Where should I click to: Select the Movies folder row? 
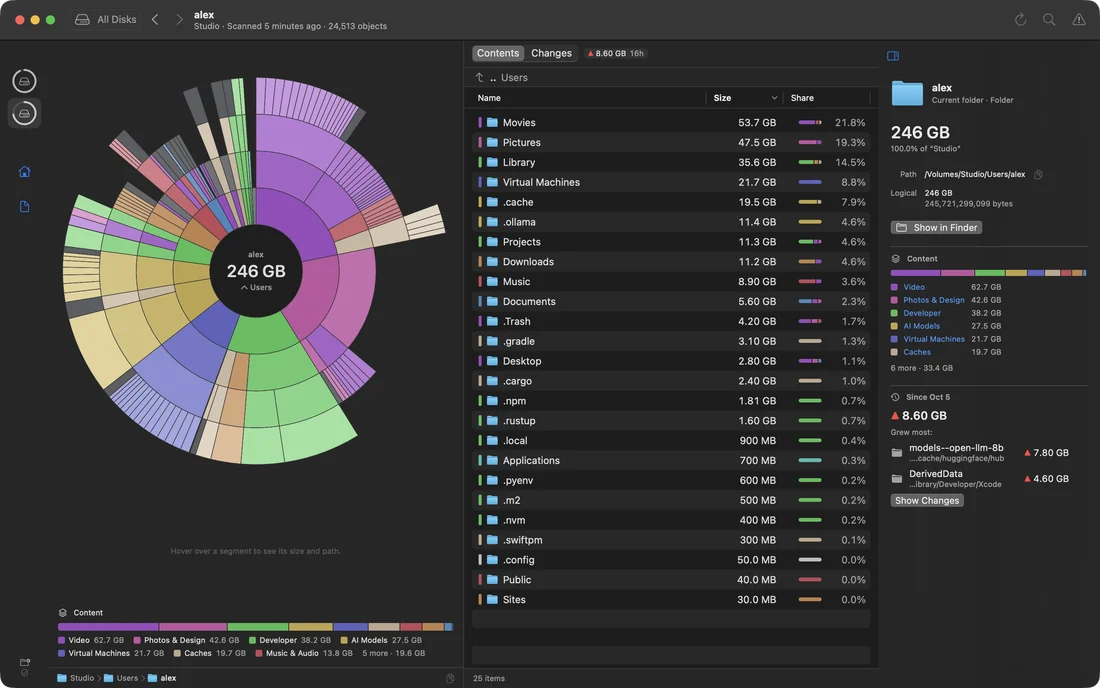point(671,123)
